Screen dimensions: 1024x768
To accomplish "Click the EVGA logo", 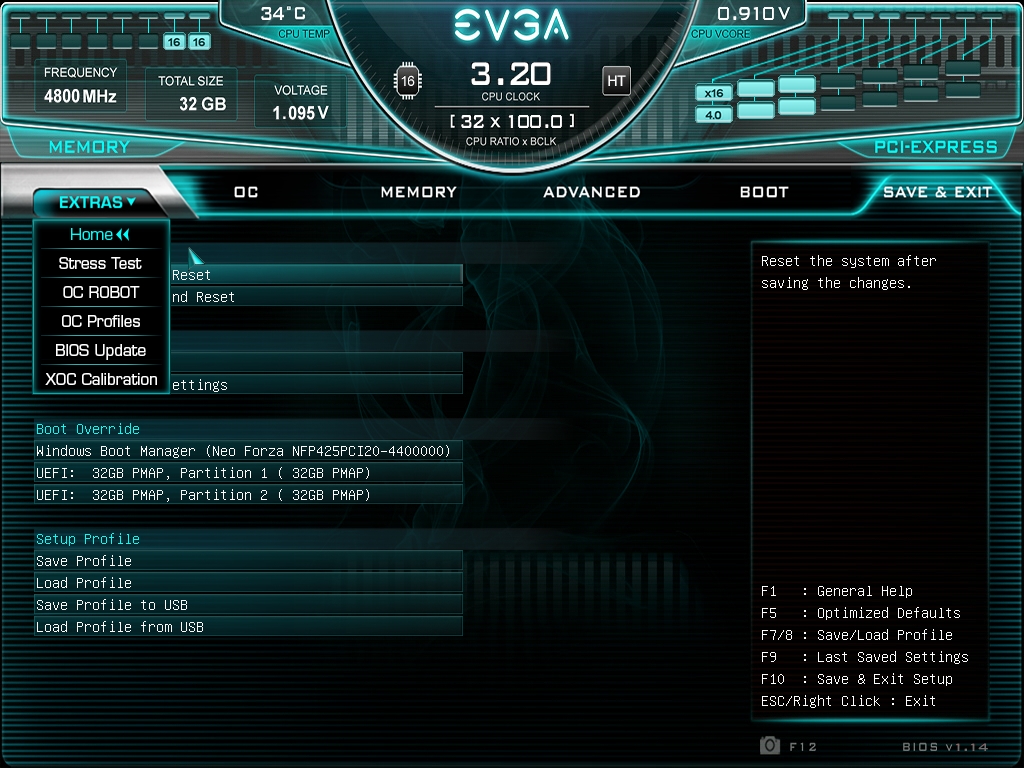I will click(x=511, y=25).
